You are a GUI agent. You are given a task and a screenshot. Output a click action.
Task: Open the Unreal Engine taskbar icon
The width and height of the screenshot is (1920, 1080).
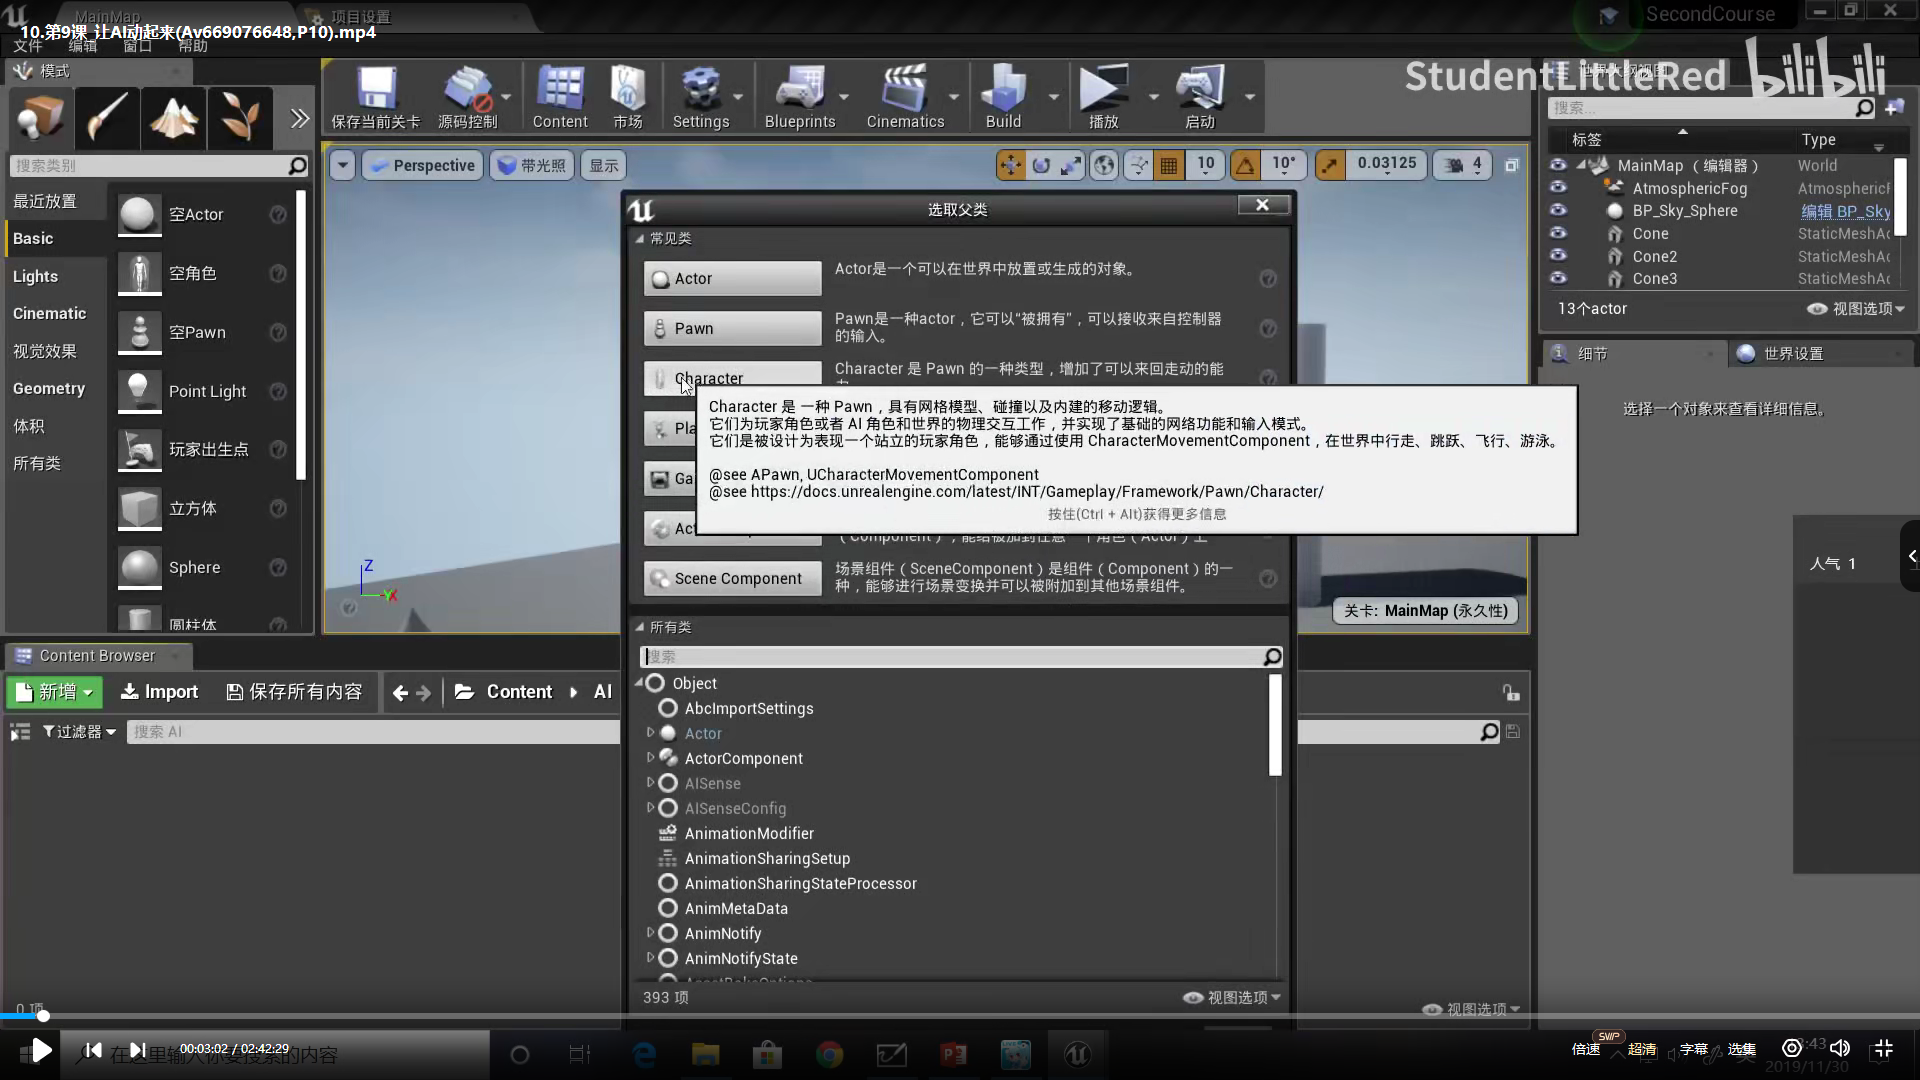(1077, 1054)
